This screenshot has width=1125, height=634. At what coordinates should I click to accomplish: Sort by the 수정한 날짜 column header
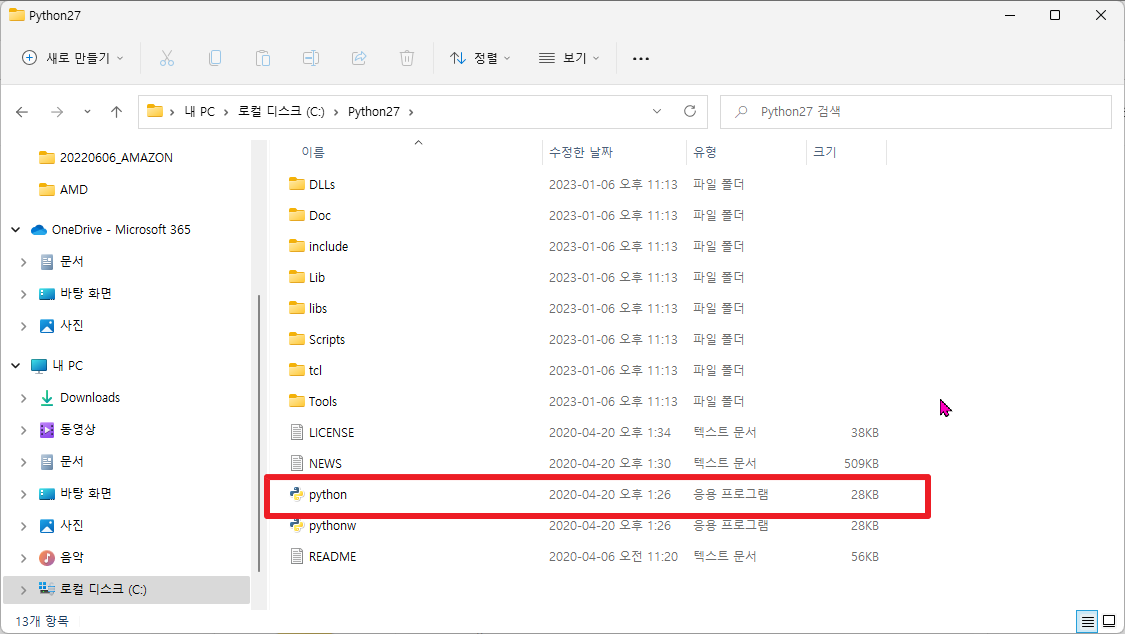[580, 152]
